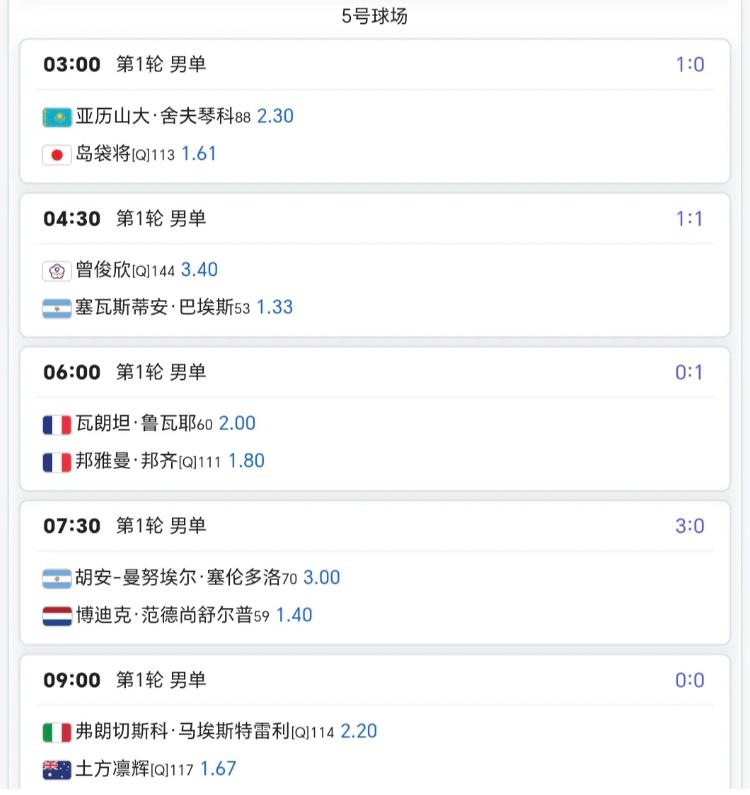Click Argentina flag beside 塞瓦斯蒂安·巴埃斯
This screenshot has height=795, width=750.
(x=57, y=309)
